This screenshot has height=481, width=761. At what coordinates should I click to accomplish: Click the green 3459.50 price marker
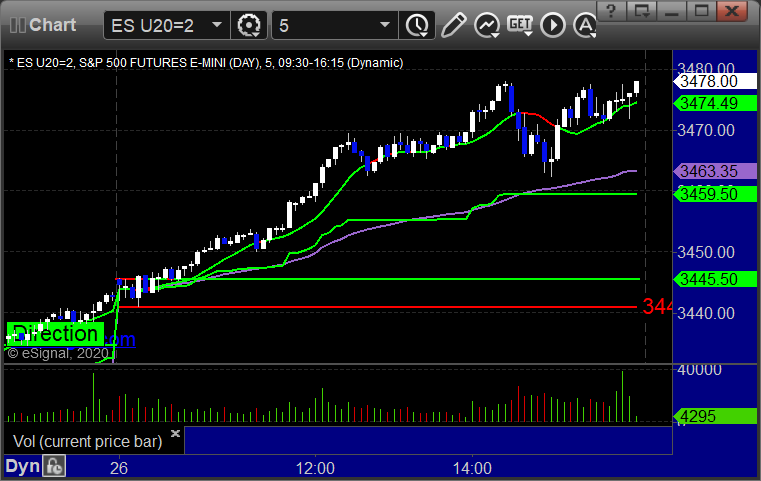pyautogui.click(x=715, y=194)
